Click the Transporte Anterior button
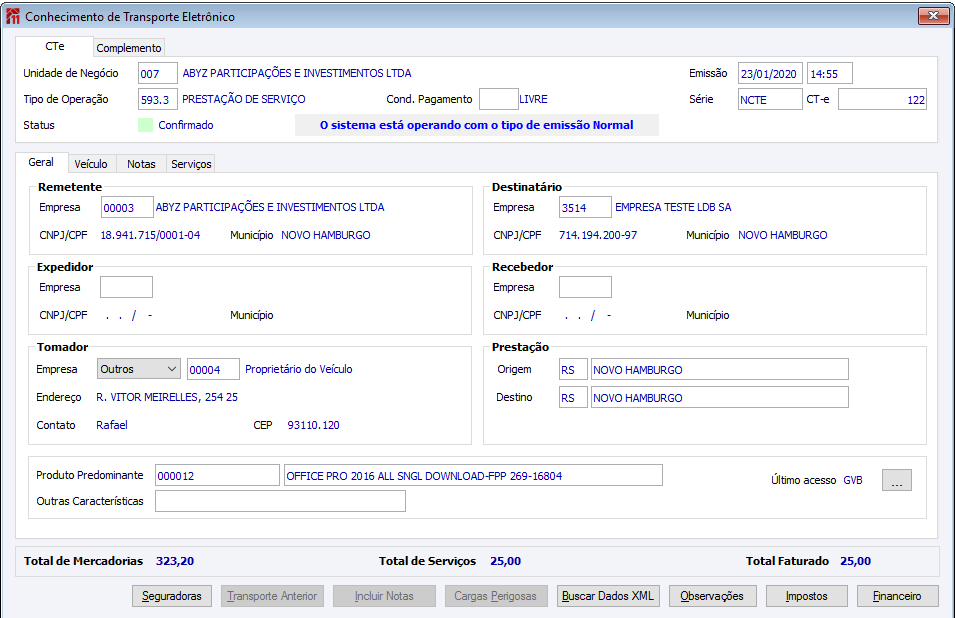 (x=272, y=596)
